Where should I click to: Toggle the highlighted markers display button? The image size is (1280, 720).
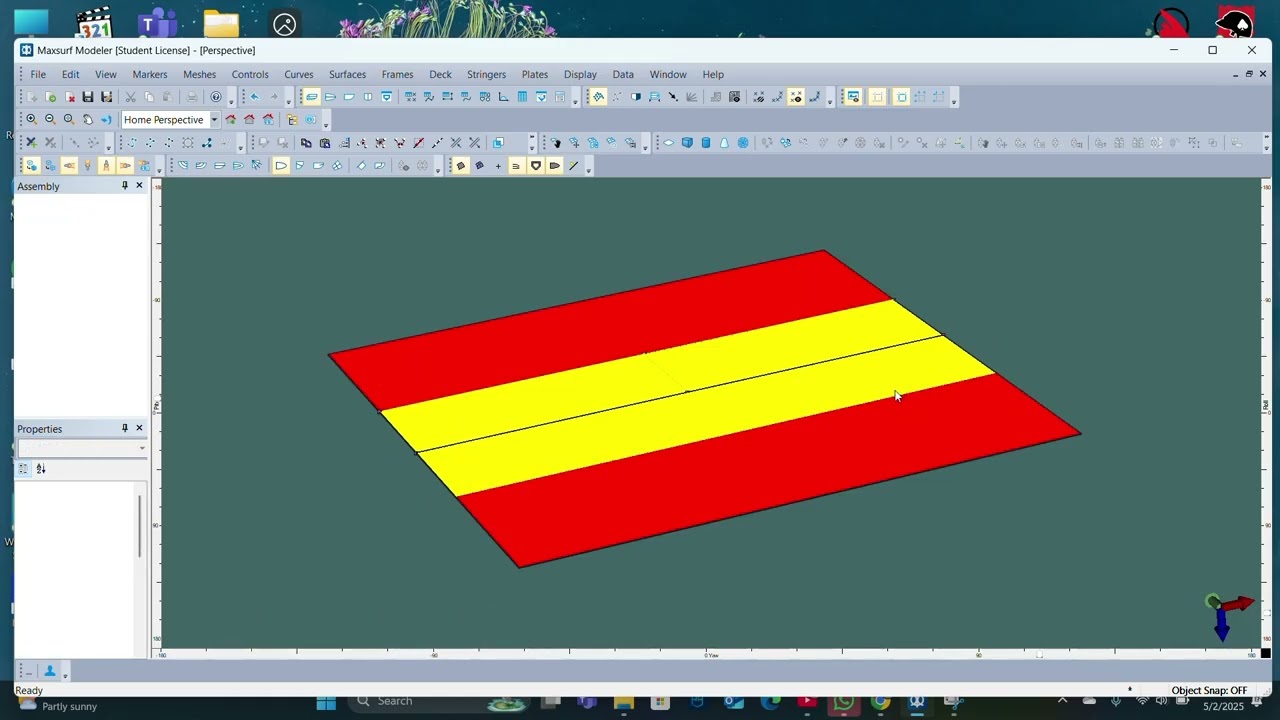click(796, 97)
